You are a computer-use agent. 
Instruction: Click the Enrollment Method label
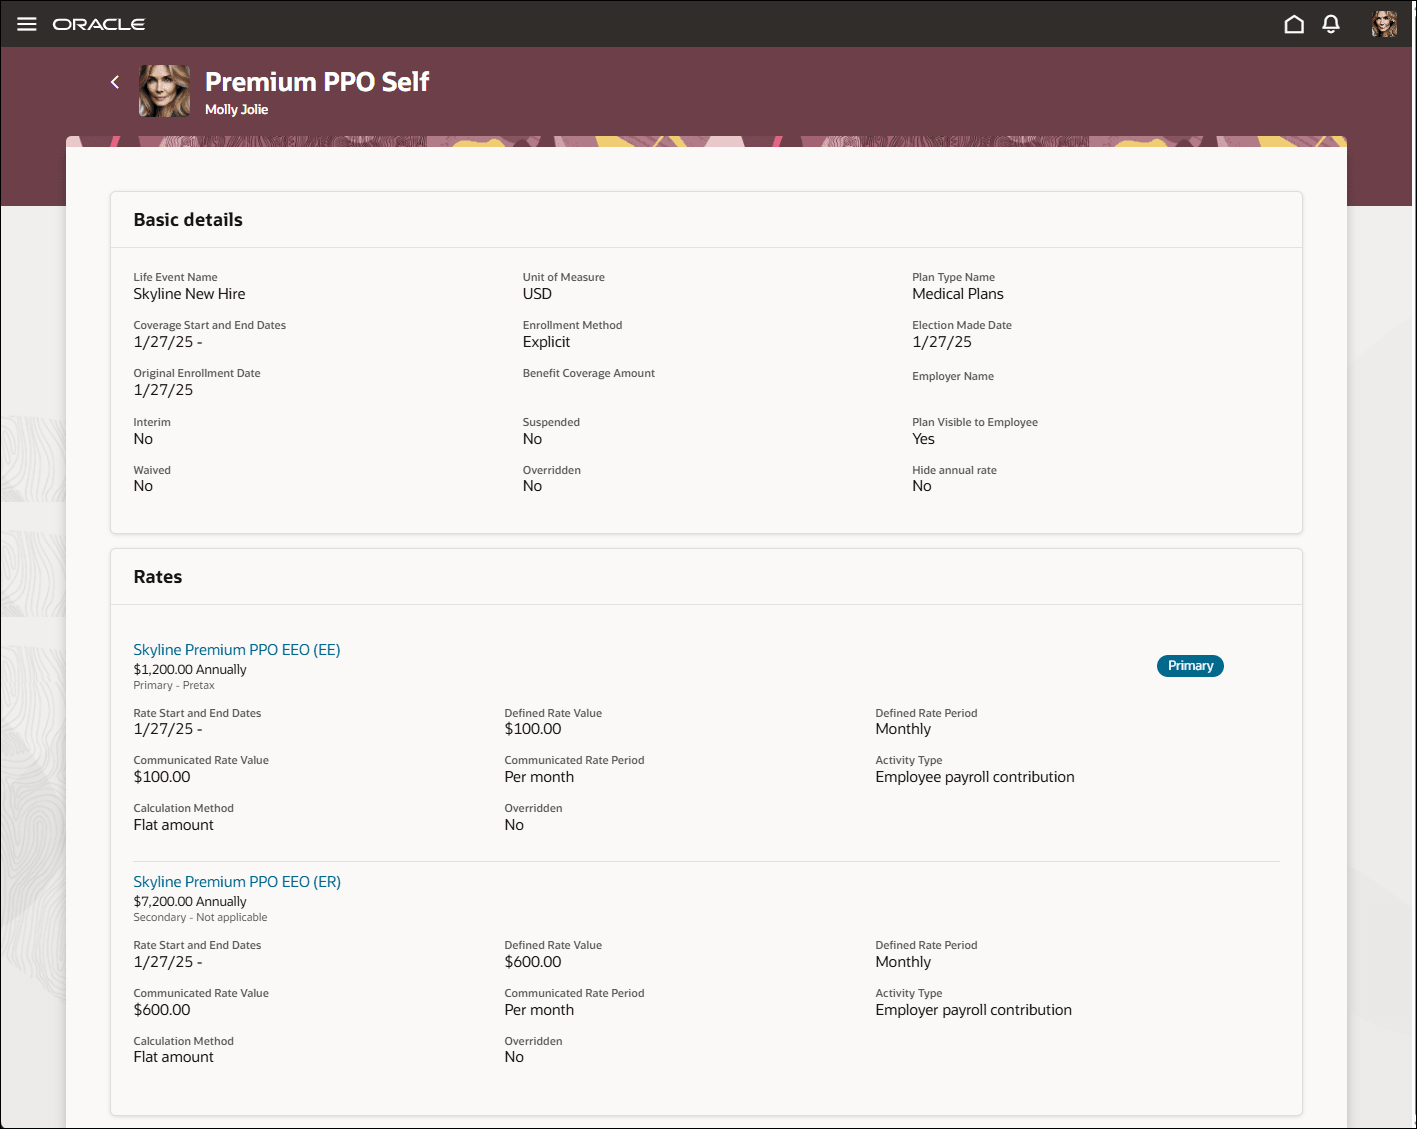point(572,325)
